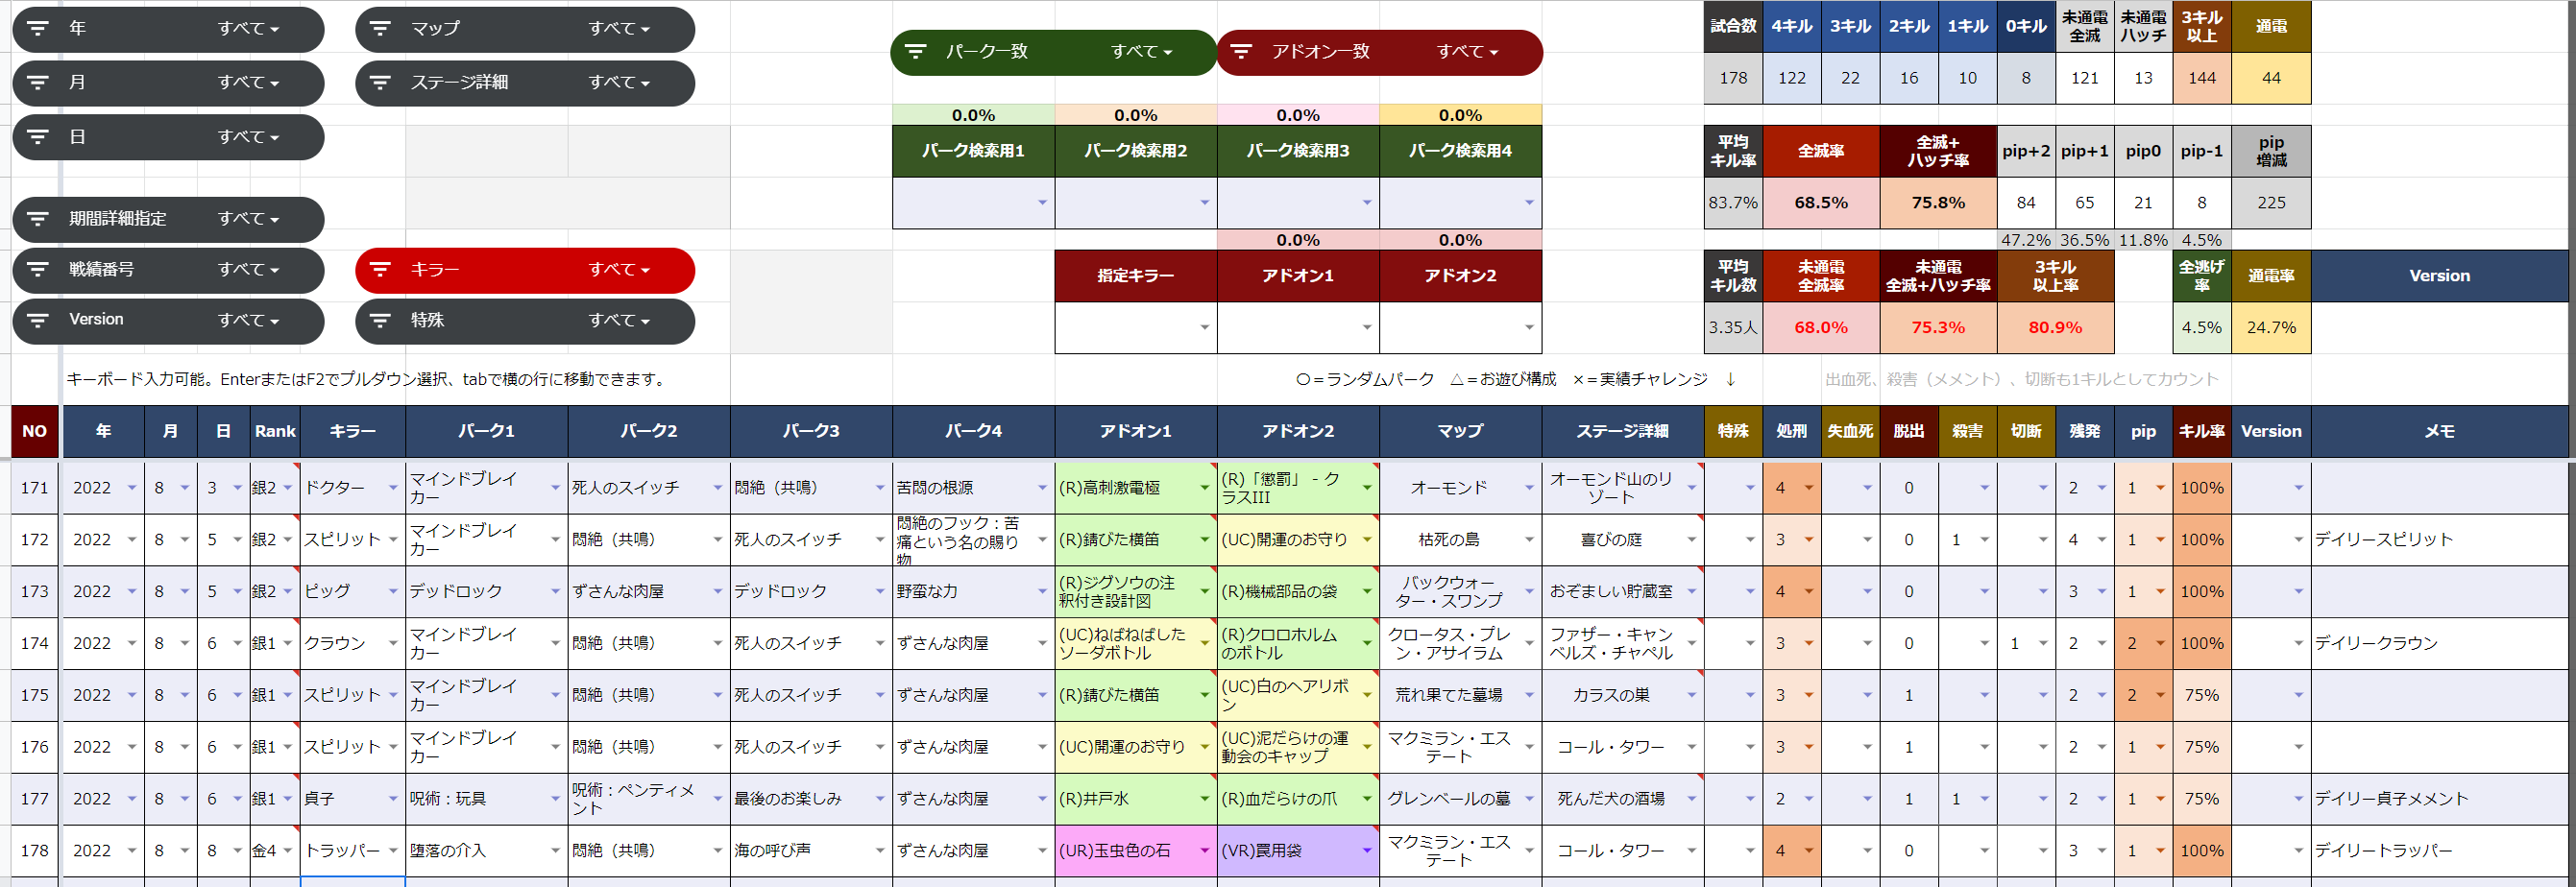Click the filter icon of the red キラー slicer
The width and height of the screenshot is (2576, 887).
click(x=380, y=269)
